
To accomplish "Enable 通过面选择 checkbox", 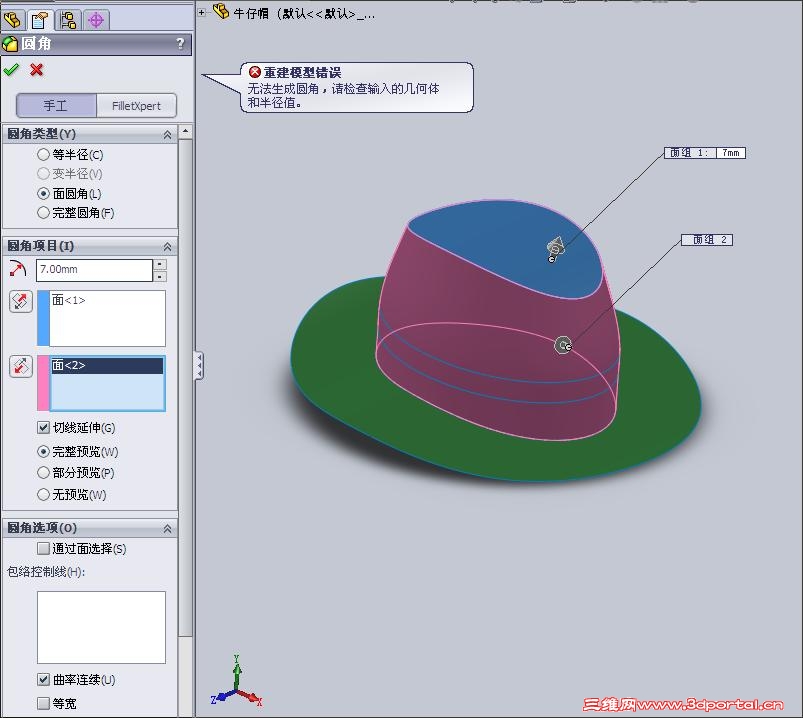I will 44,548.
